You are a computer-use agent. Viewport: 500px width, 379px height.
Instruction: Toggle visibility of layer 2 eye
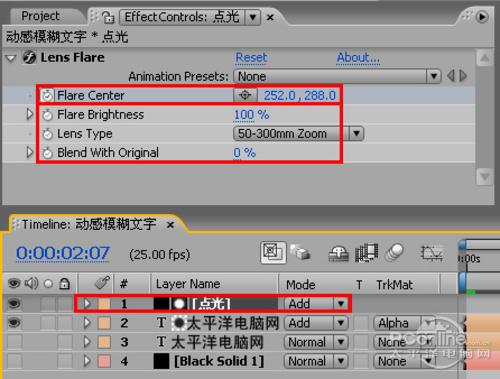click(x=14, y=323)
